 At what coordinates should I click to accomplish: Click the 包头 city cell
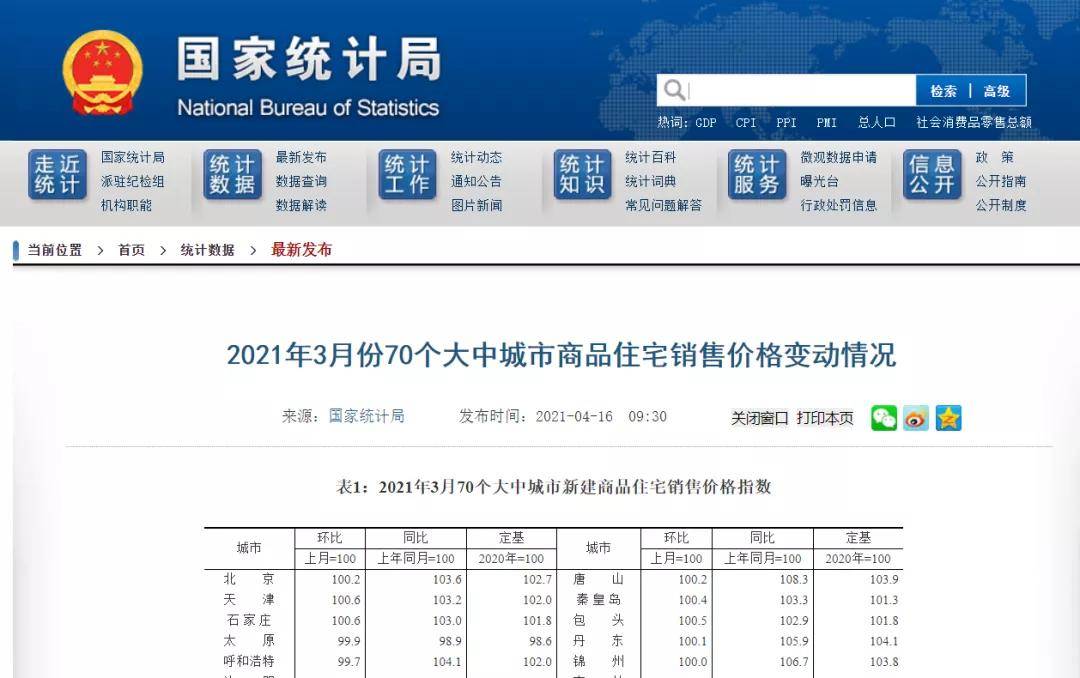pos(598,620)
